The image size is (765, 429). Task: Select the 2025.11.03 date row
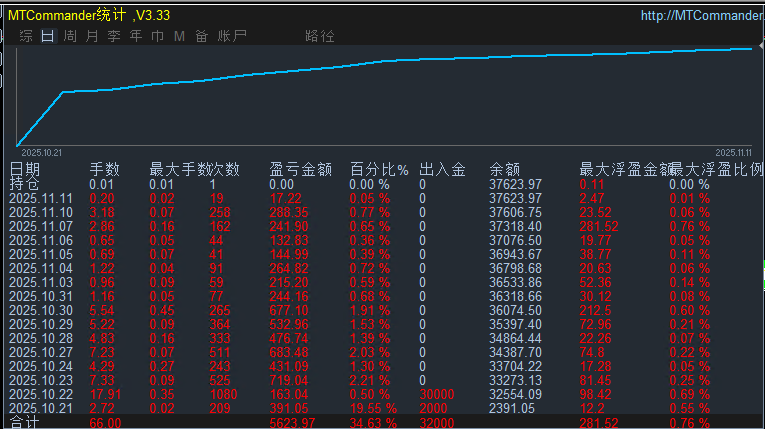pyautogui.click(x=41, y=283)
